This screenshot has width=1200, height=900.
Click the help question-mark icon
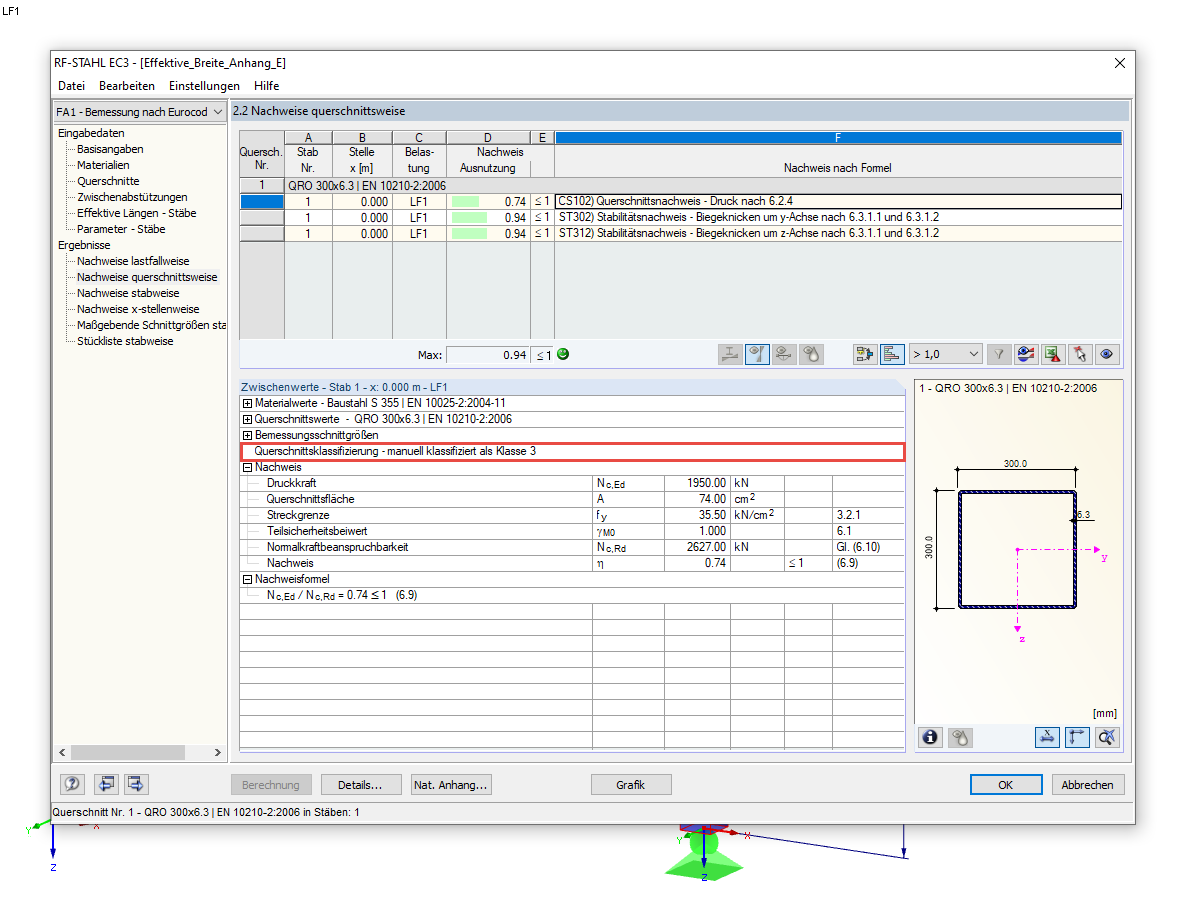click(x=71, y=784)
